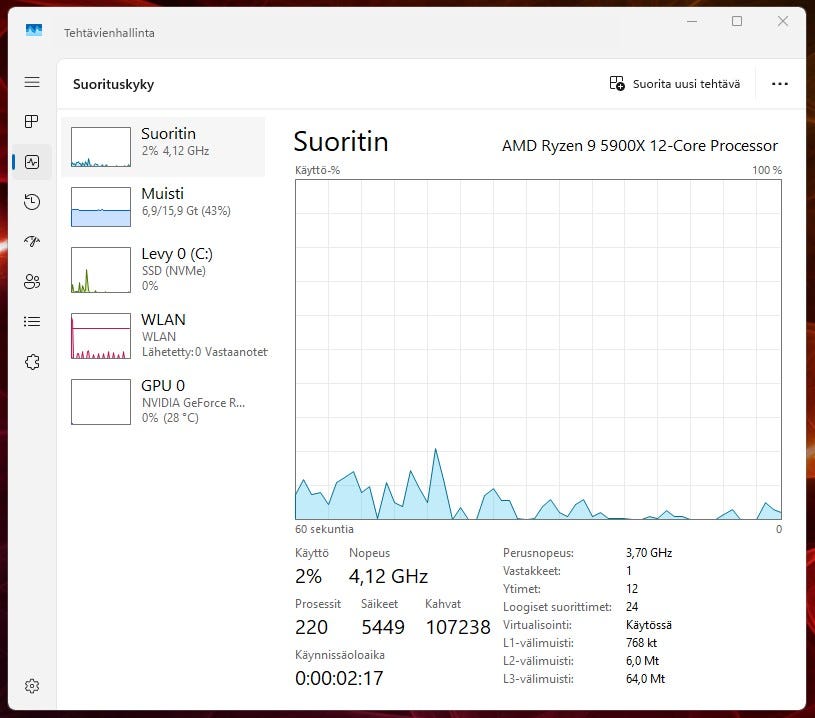Click the Tehtävienhallinta window title
815x718 pixels.
tap(109, 33)
